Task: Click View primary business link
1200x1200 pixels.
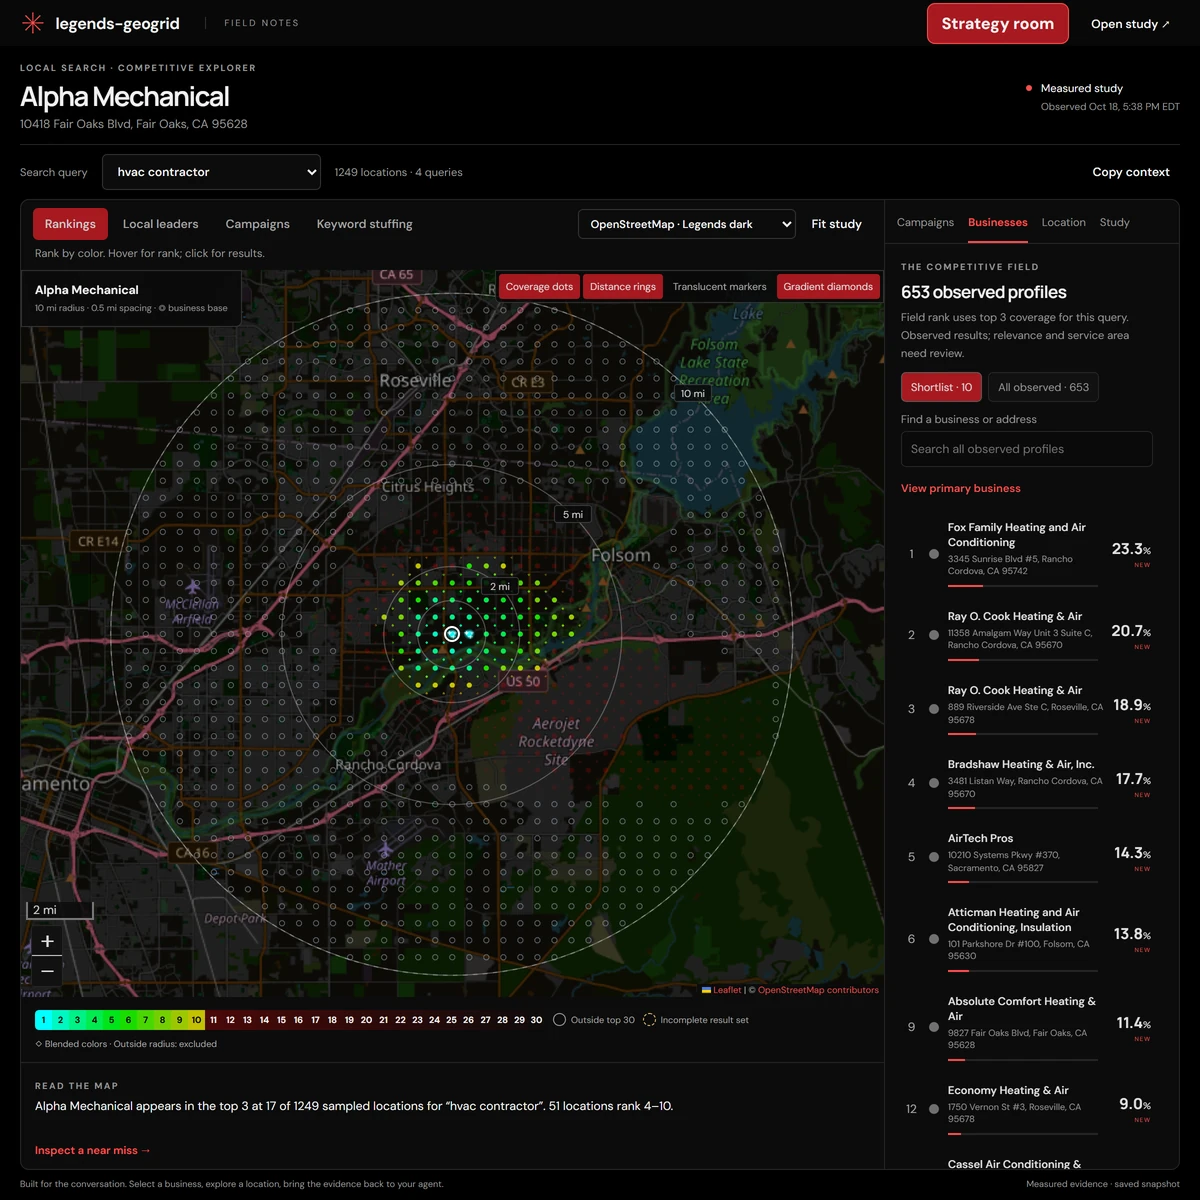Action: click(961, 488)
